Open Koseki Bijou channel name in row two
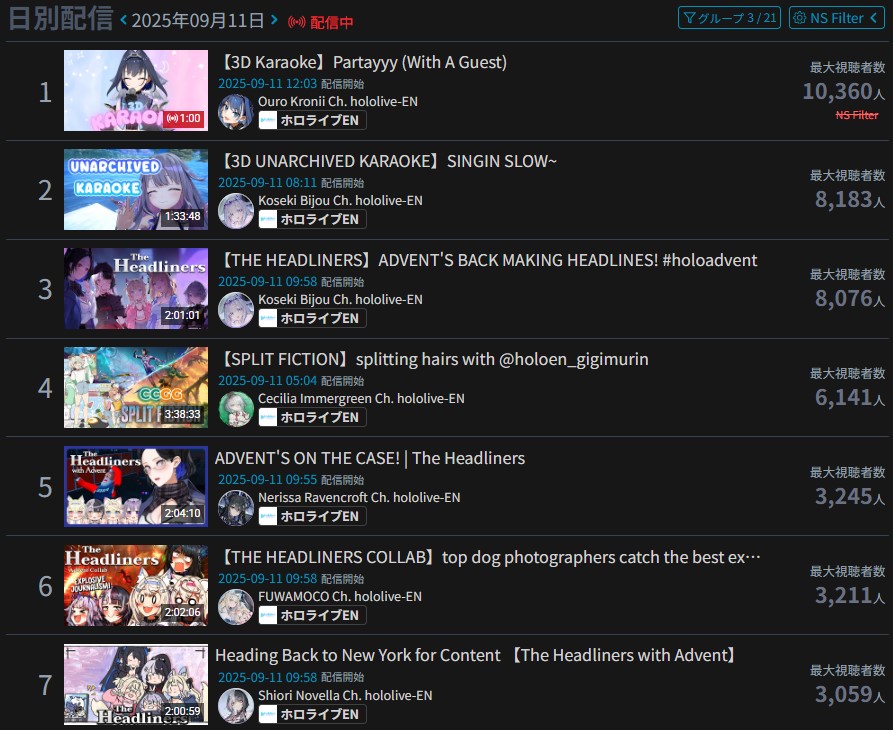893x730 pixels. tap(340, 200)
